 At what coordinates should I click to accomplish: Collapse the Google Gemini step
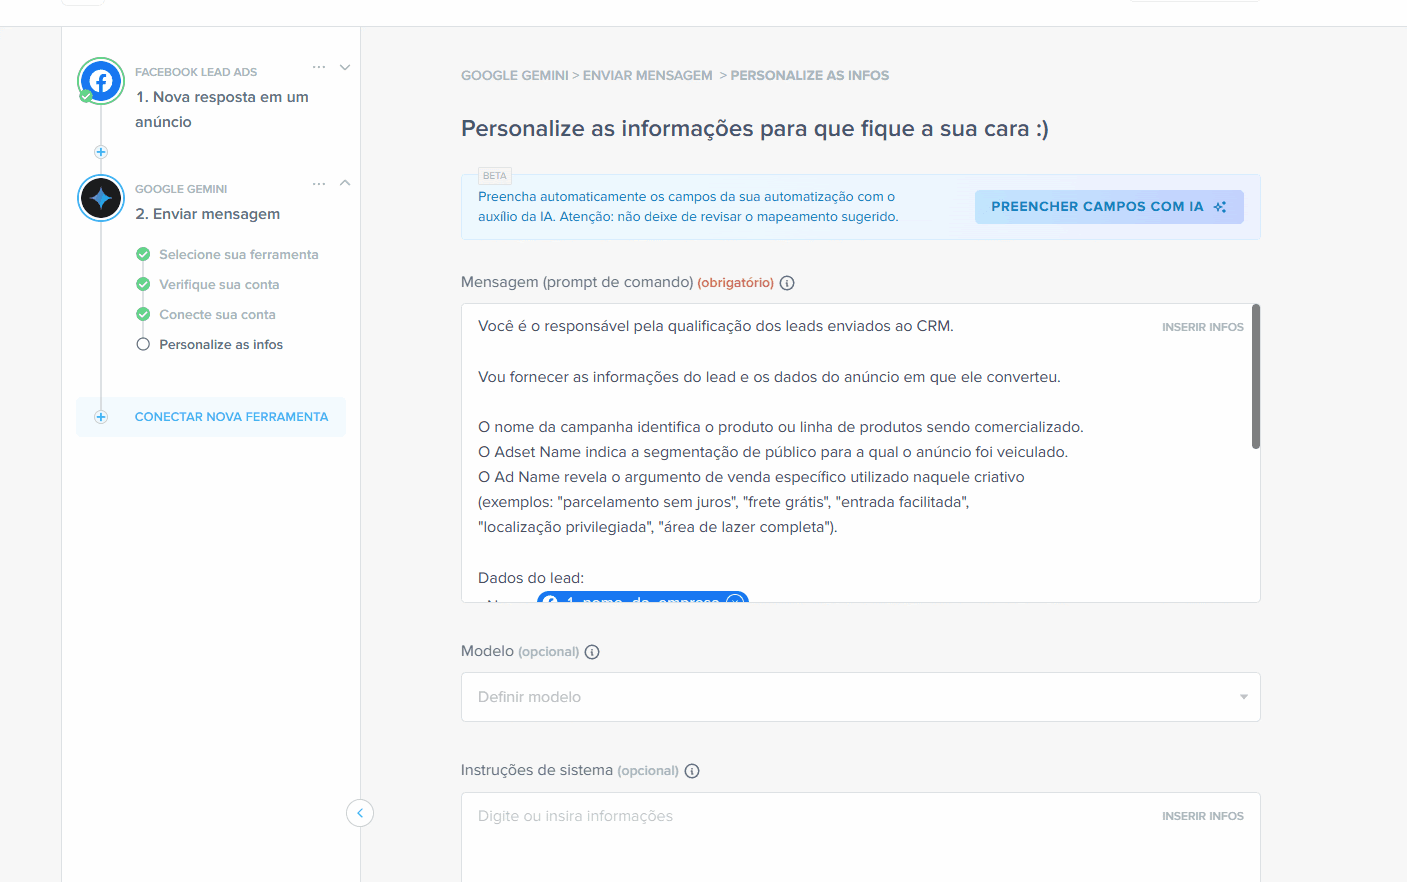click(x=345, y=183)
